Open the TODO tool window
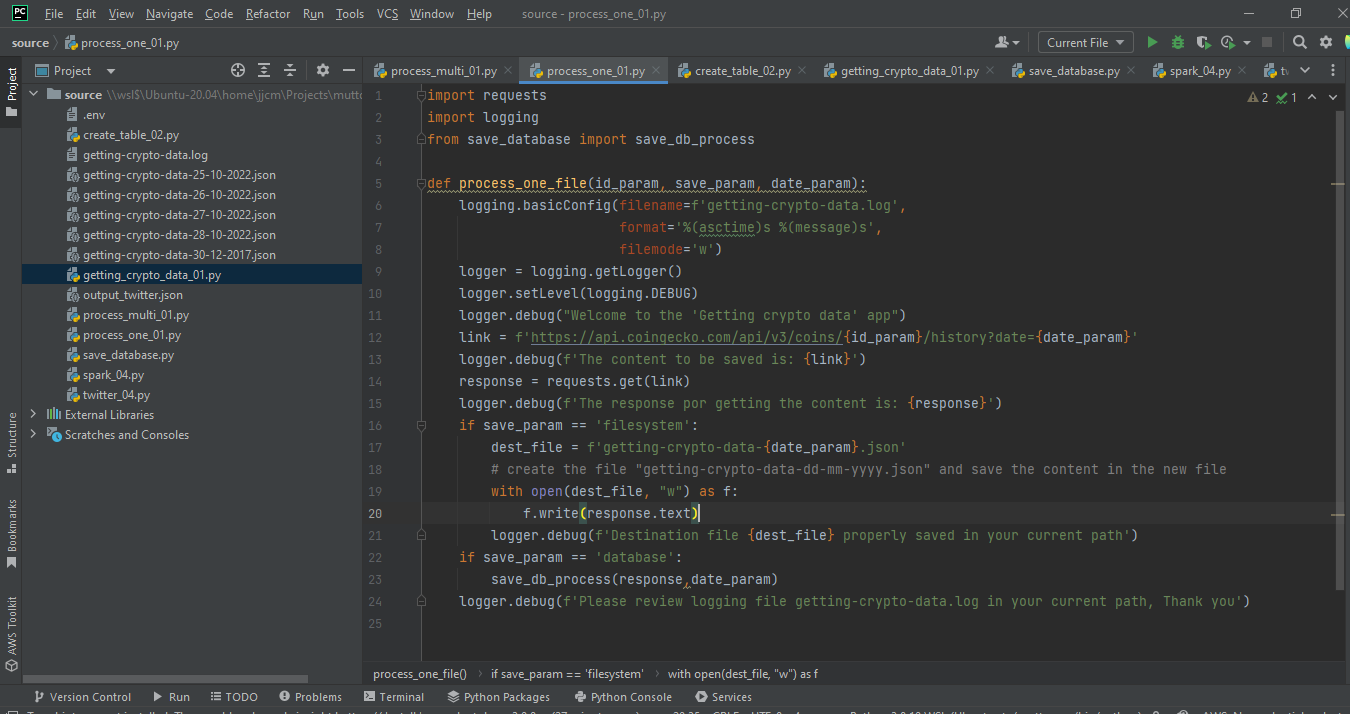This screenshot has width=1350, height=714. 234,696
